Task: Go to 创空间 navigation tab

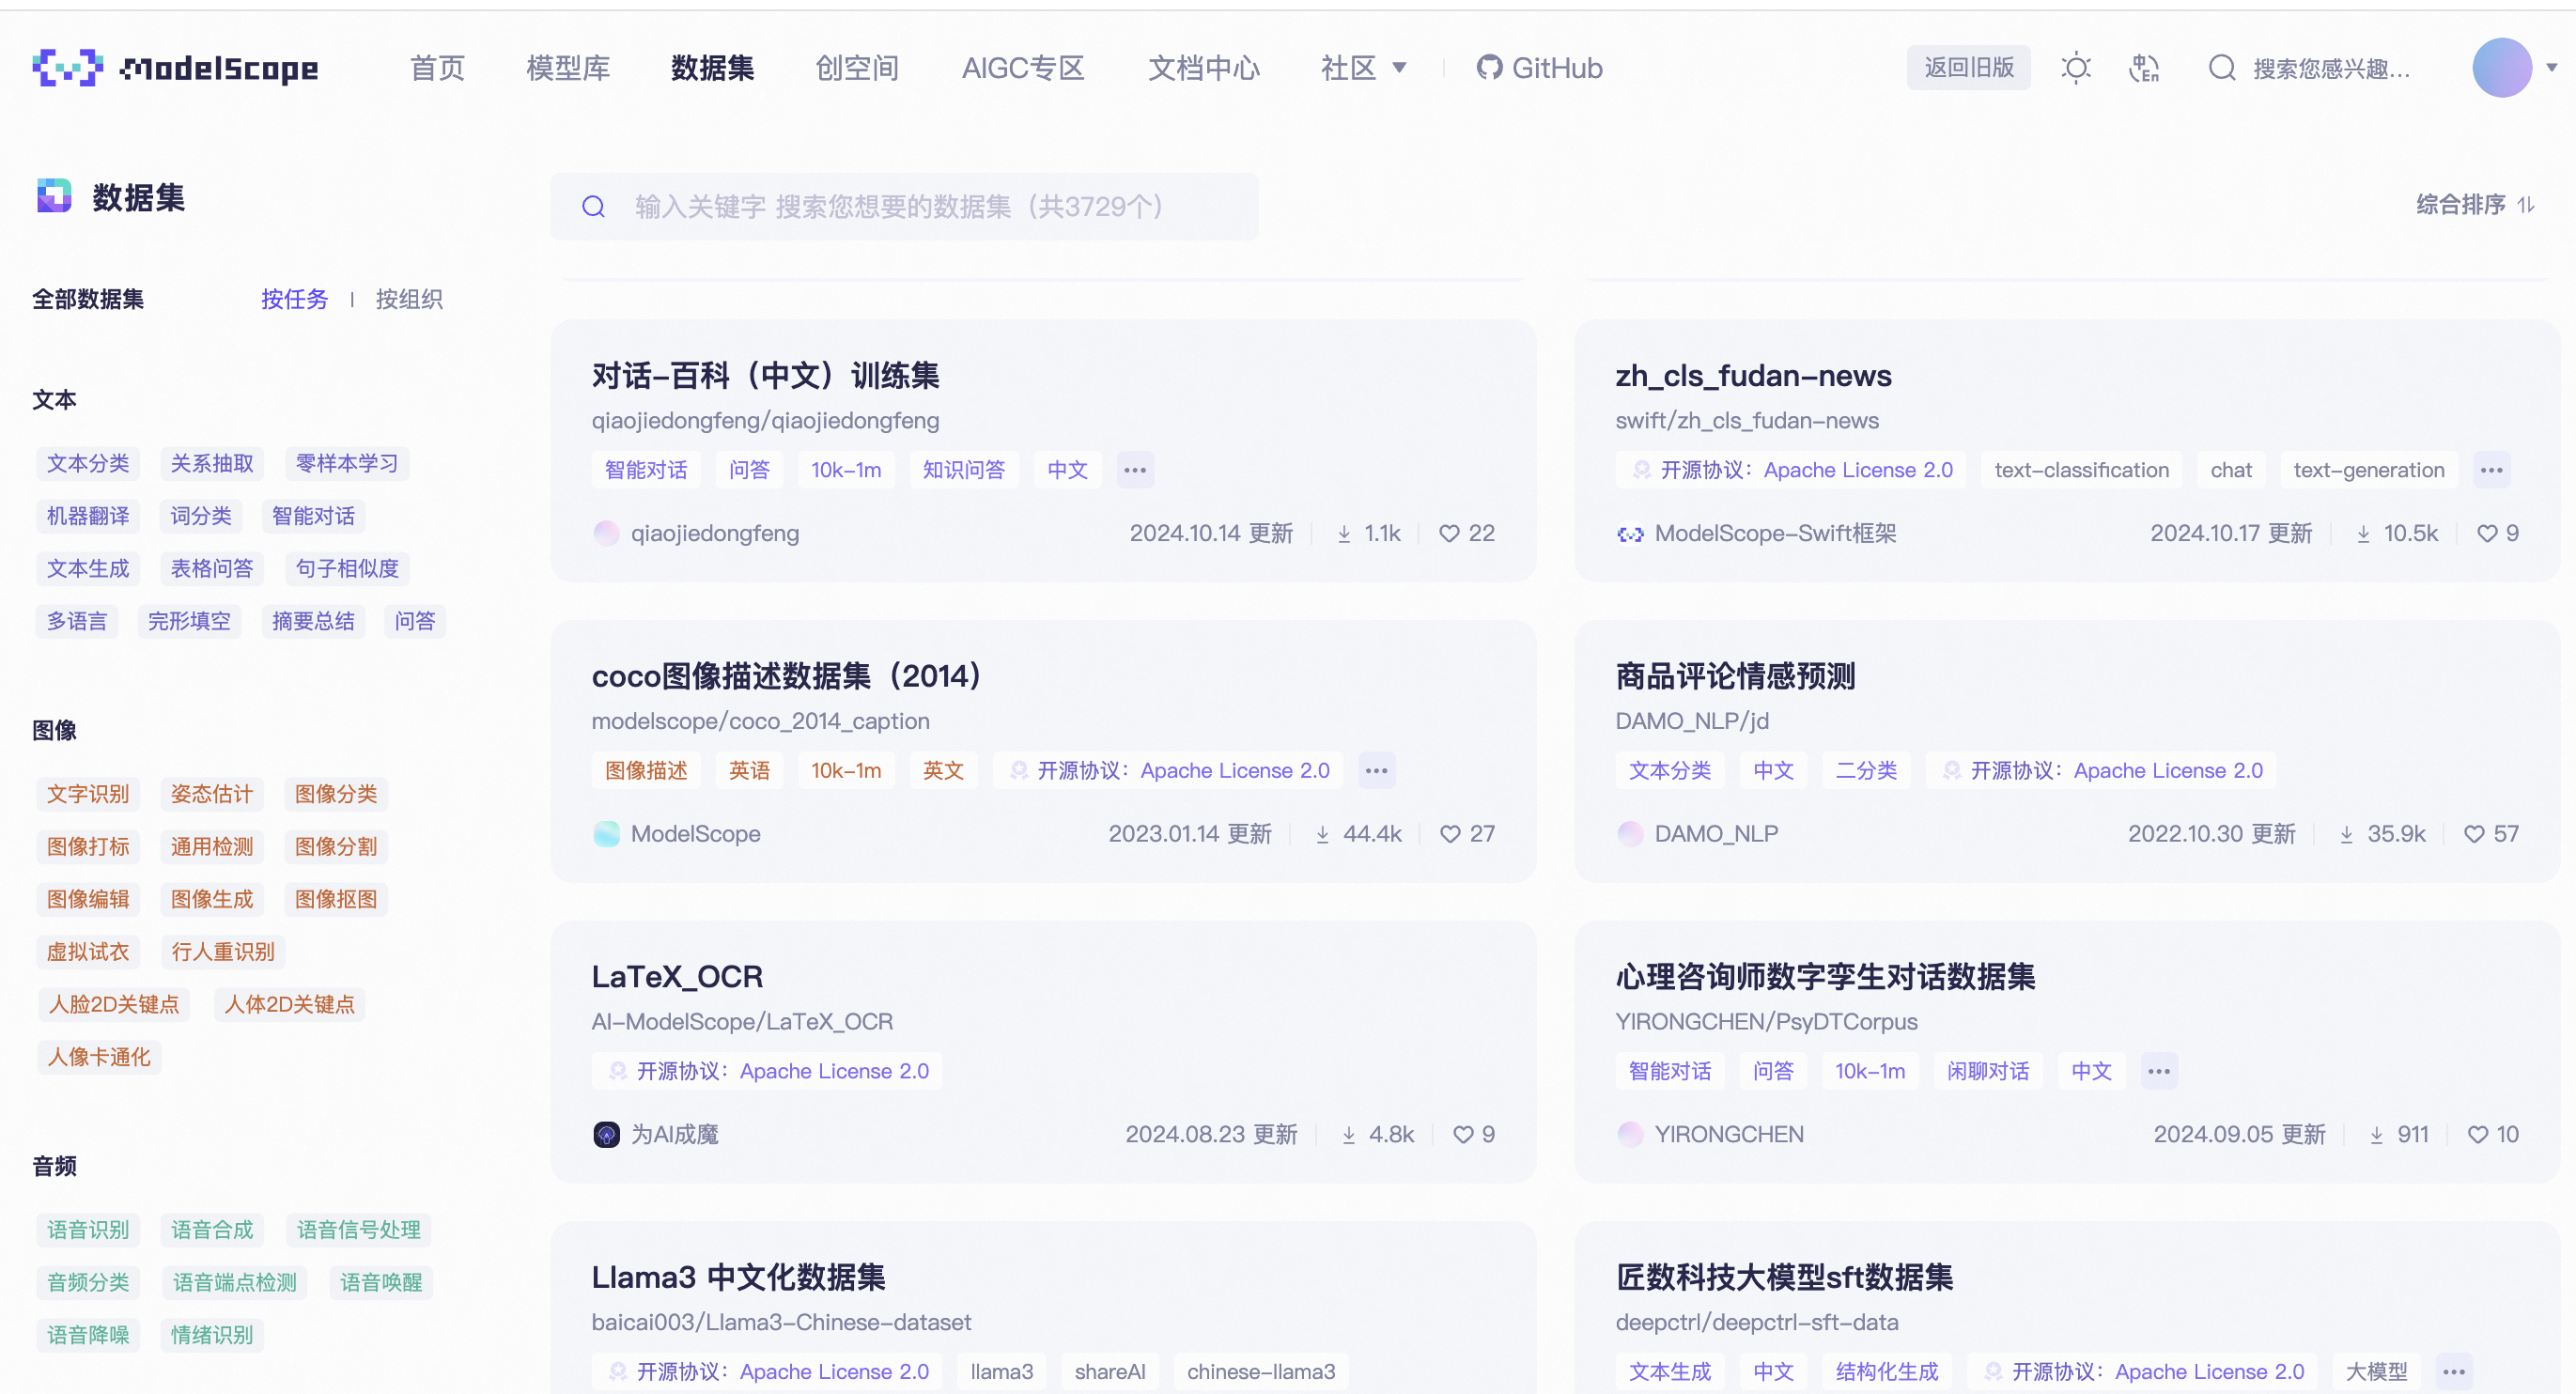Action: [x=856, y=67]
